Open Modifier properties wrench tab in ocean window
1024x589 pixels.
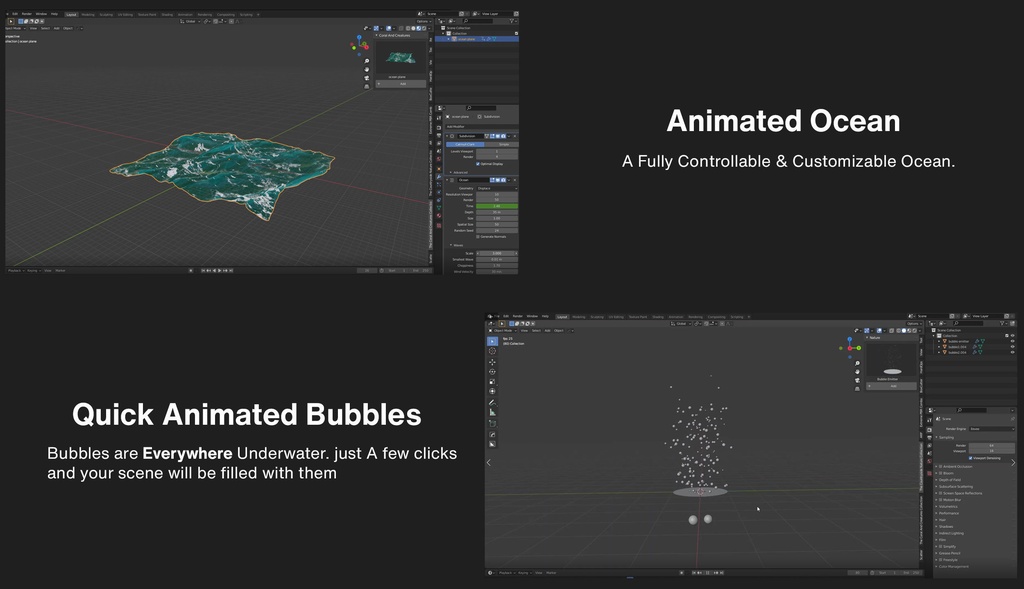[x=439, y=176]
